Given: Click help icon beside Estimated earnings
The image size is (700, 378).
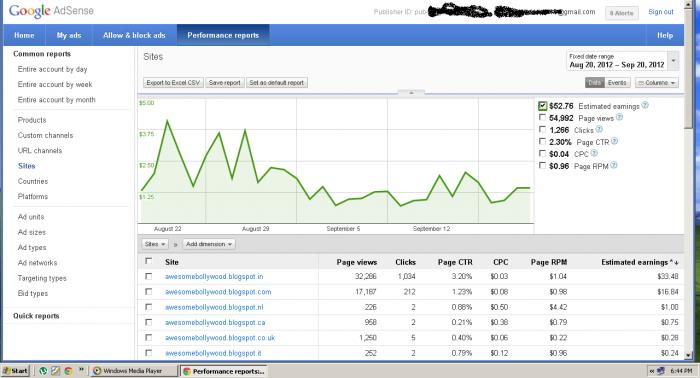Looking at the screenshot, I should (645, 105).
